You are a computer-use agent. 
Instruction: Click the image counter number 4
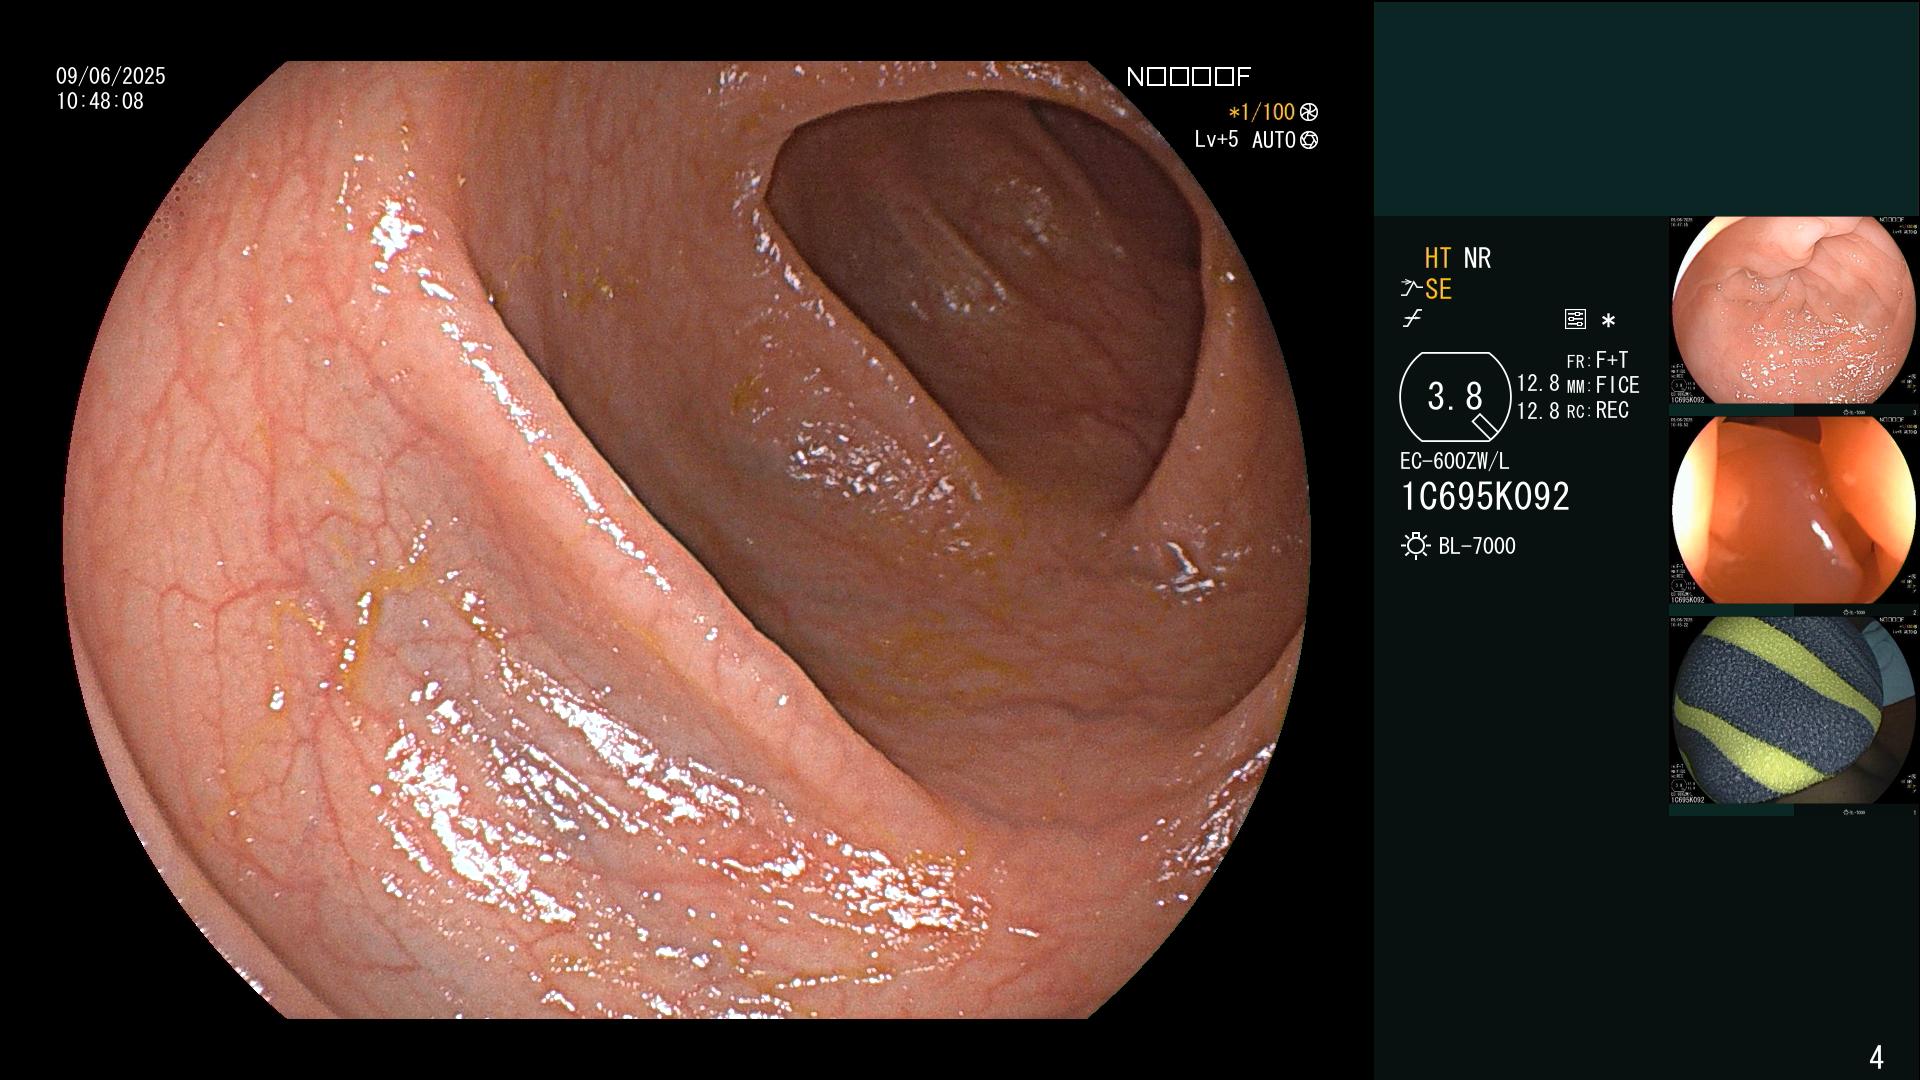click(x=1876, y=1057)
